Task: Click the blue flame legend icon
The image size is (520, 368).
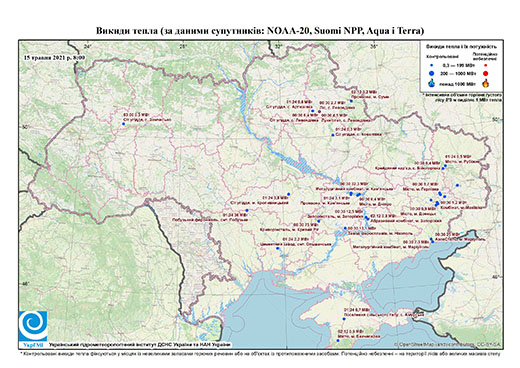Action: pos(432,83)
